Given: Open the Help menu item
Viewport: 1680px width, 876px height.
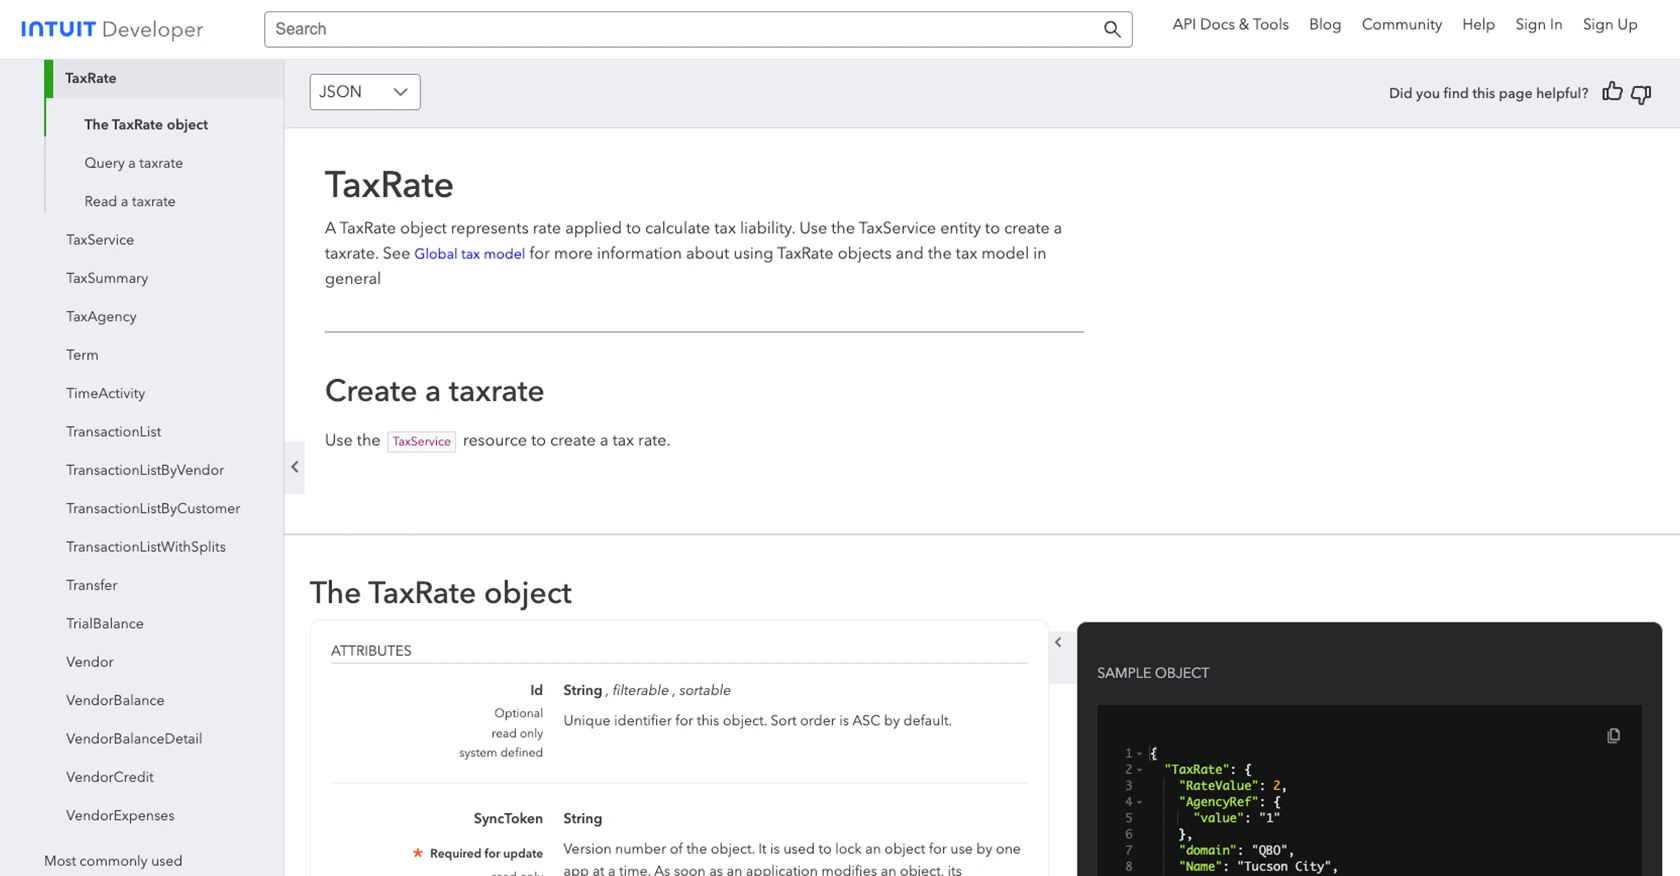Looking at the screenshot, I should coord(1478,24).
